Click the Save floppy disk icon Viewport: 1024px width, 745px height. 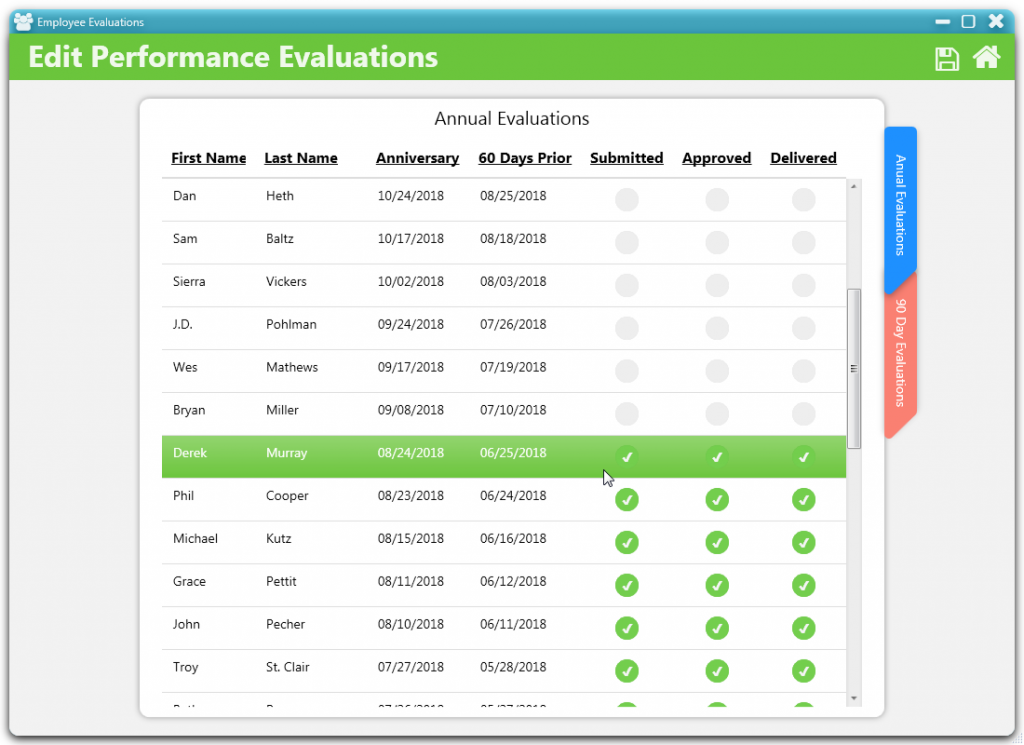pyautogui.click(x=946, y=59)
